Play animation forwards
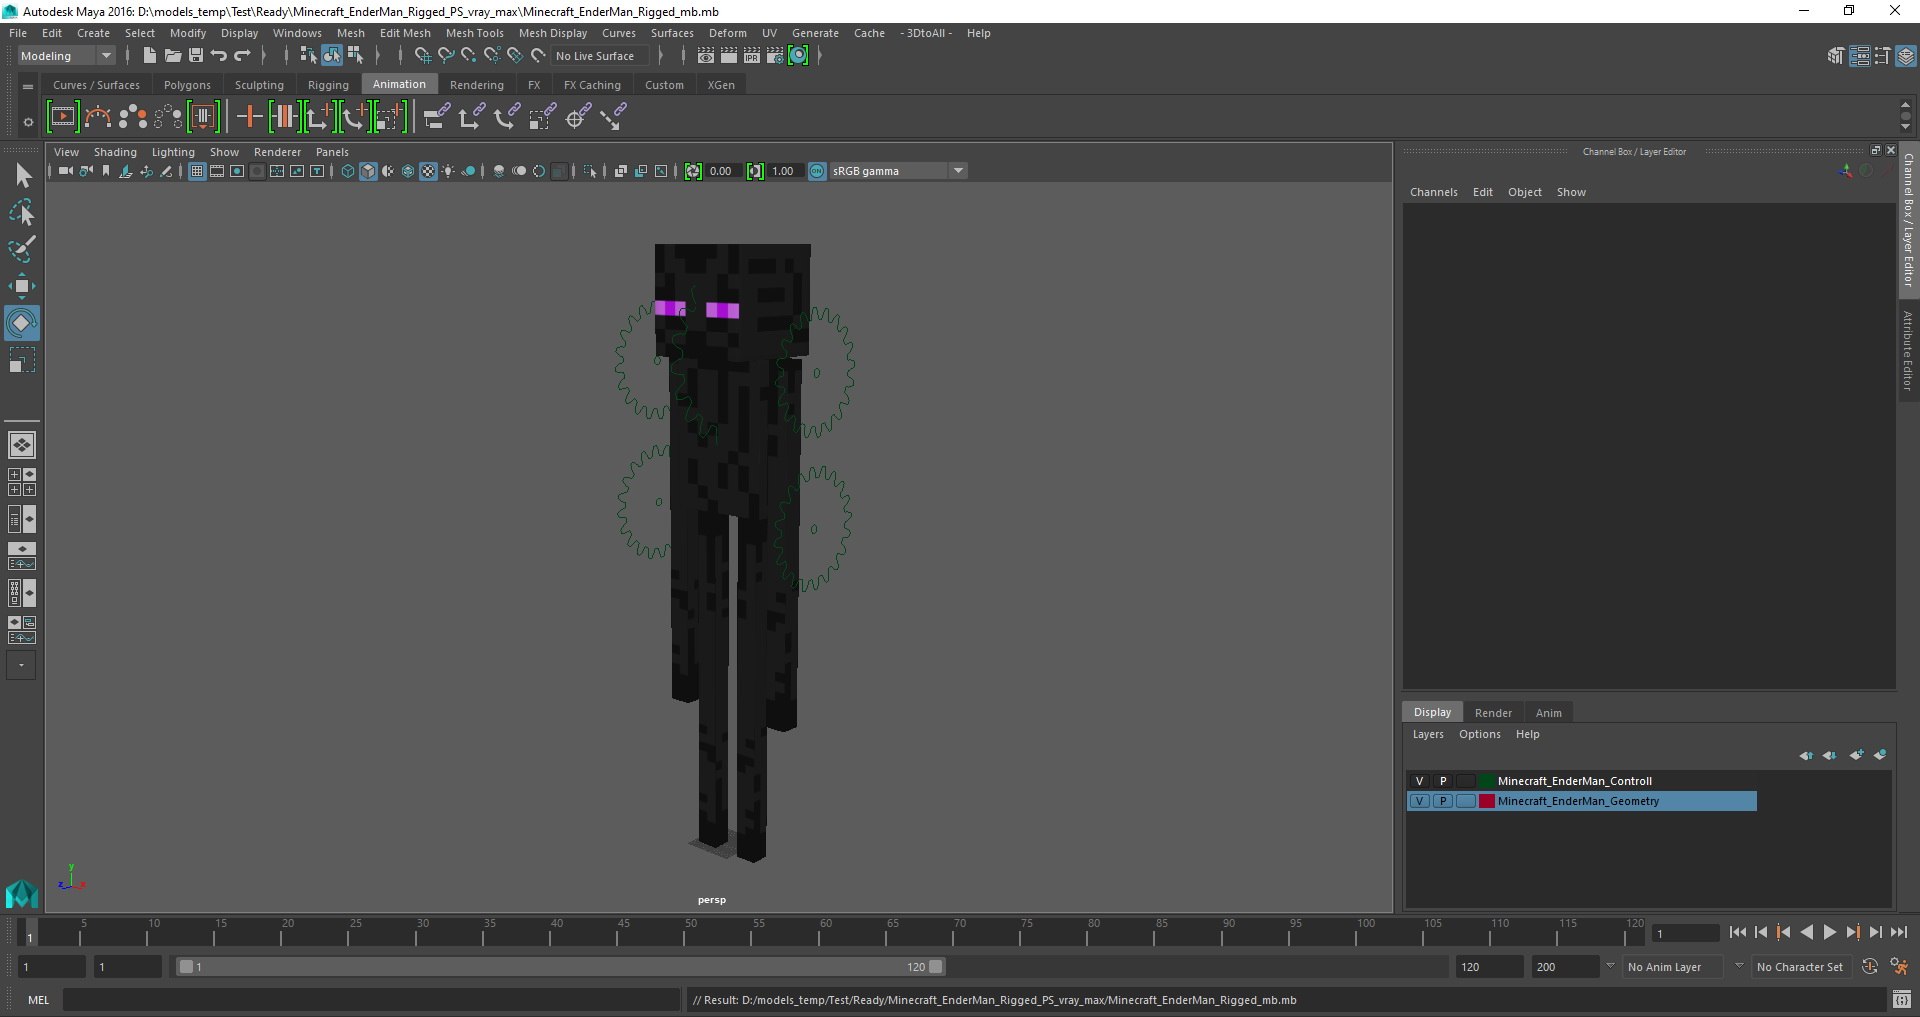 (1829, 932)
